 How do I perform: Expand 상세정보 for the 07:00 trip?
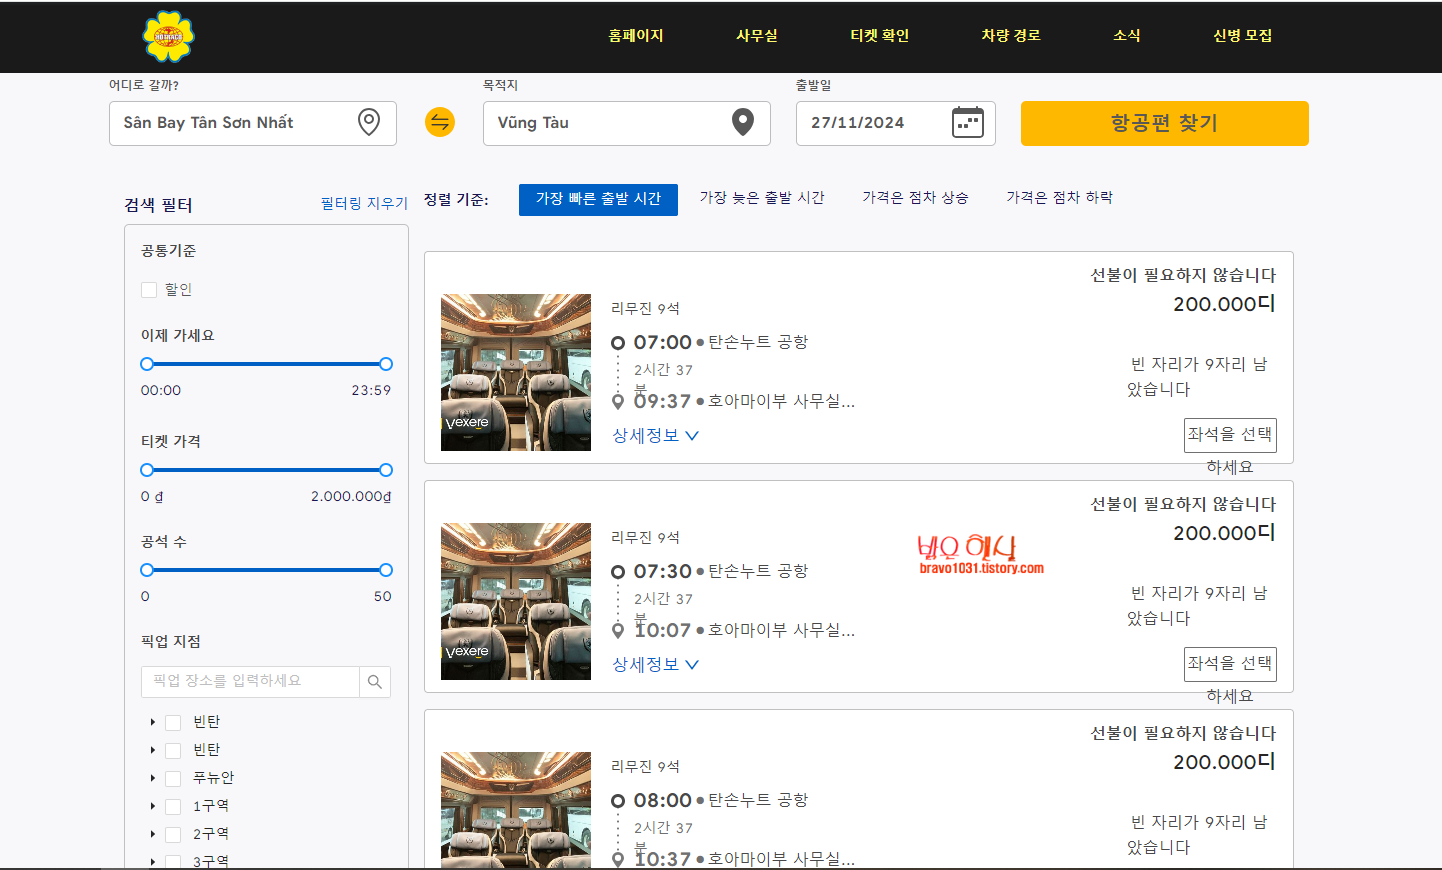tap(655, 436)
